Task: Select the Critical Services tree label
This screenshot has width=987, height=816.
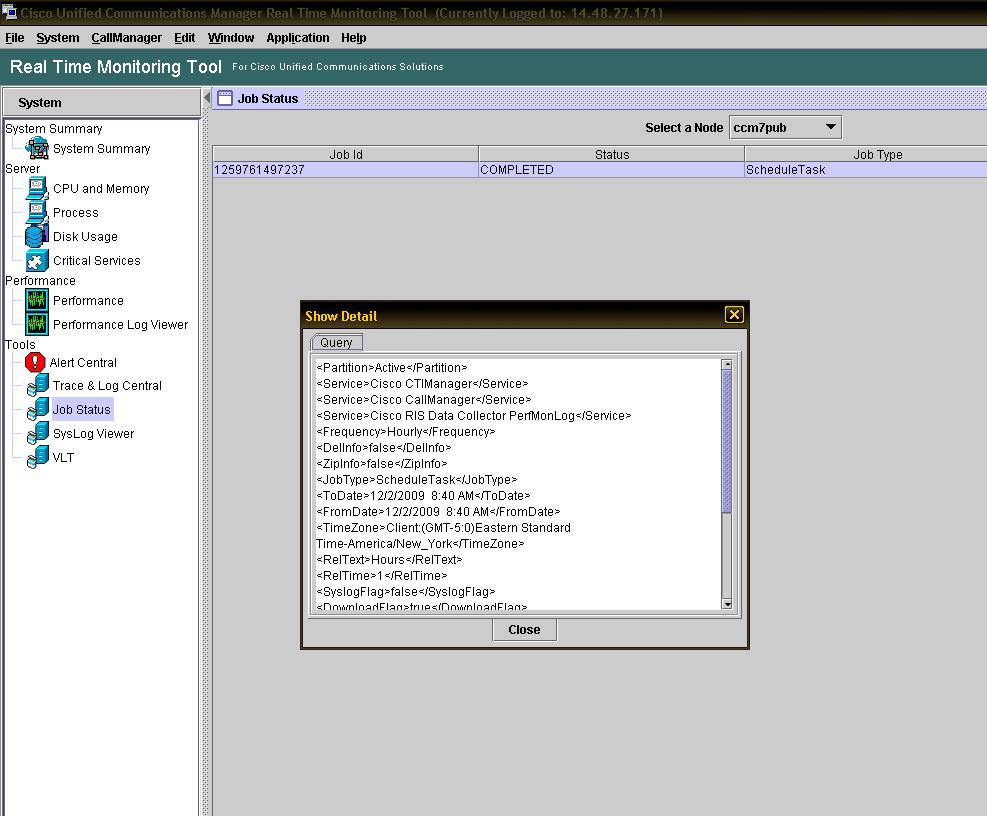Action: pos(96,260)
